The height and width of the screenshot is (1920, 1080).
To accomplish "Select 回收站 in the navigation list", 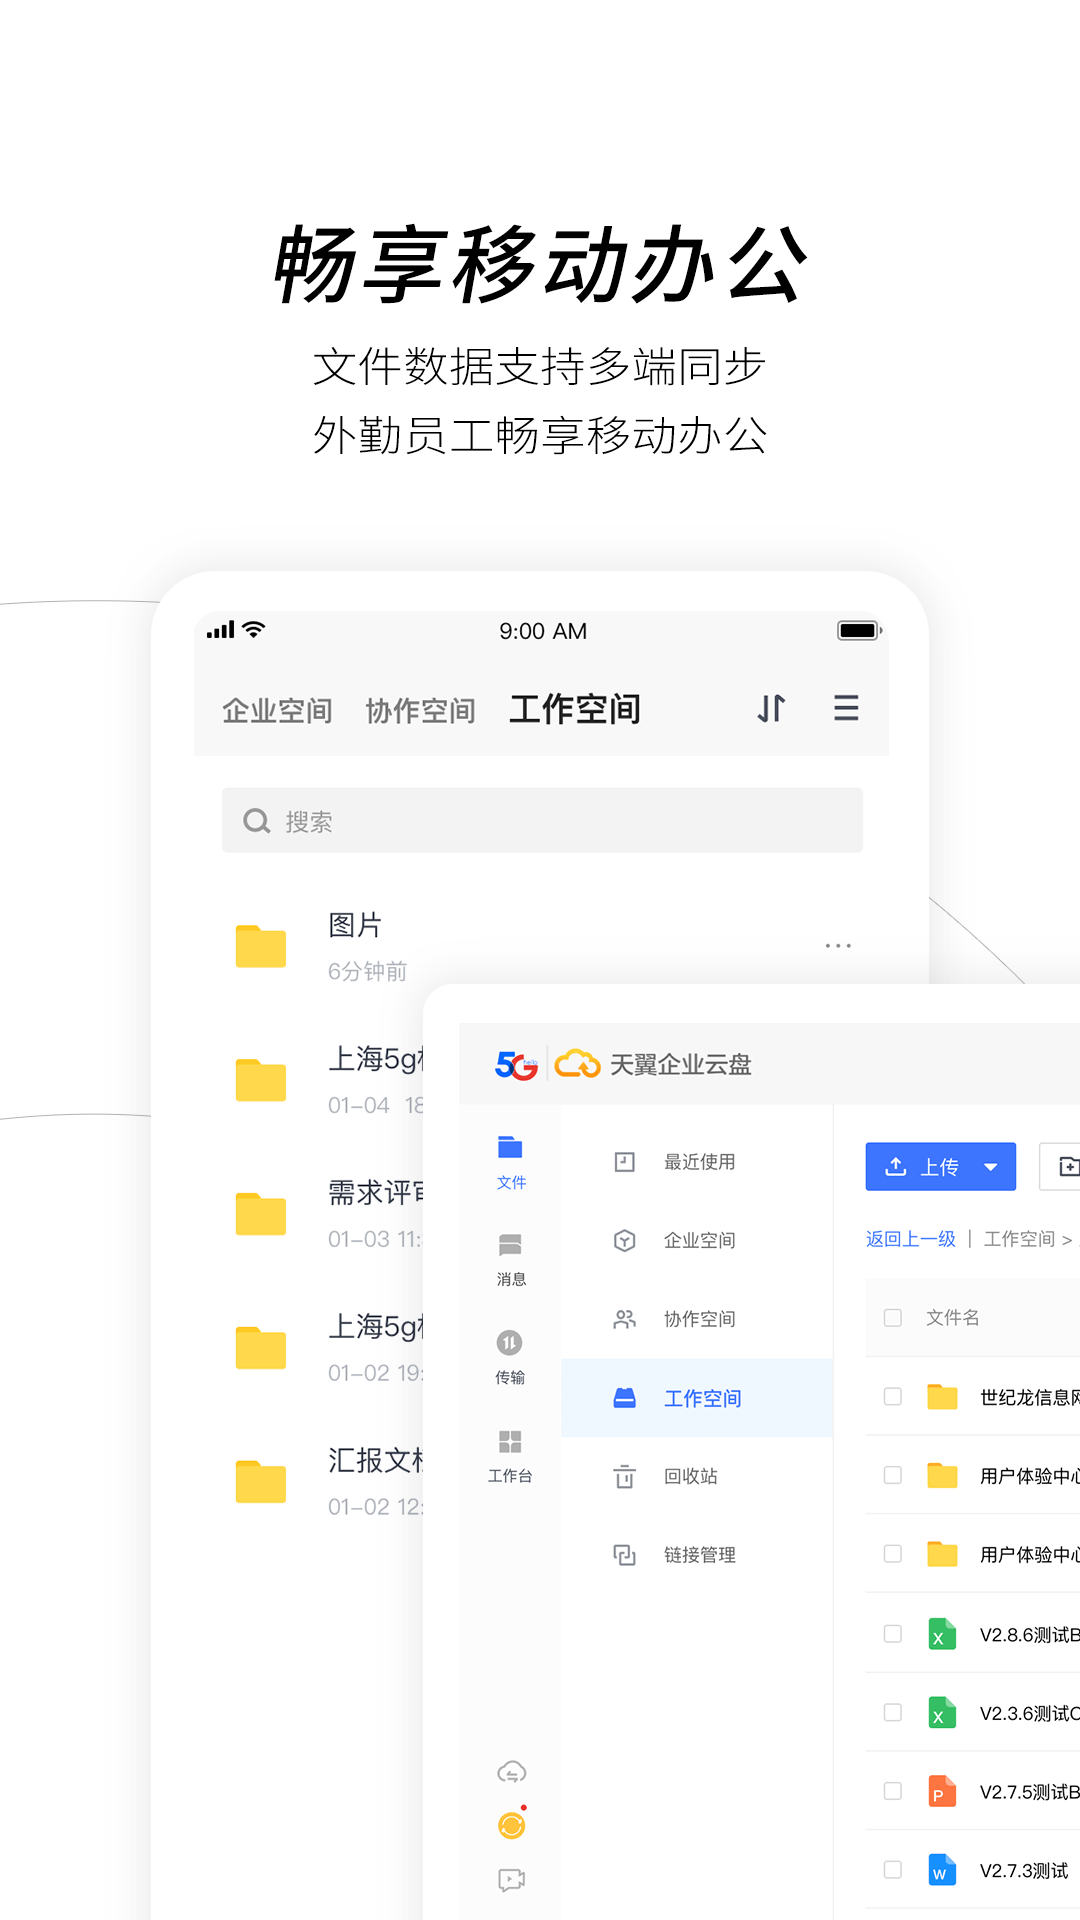I will click(x=690, y=1476).
